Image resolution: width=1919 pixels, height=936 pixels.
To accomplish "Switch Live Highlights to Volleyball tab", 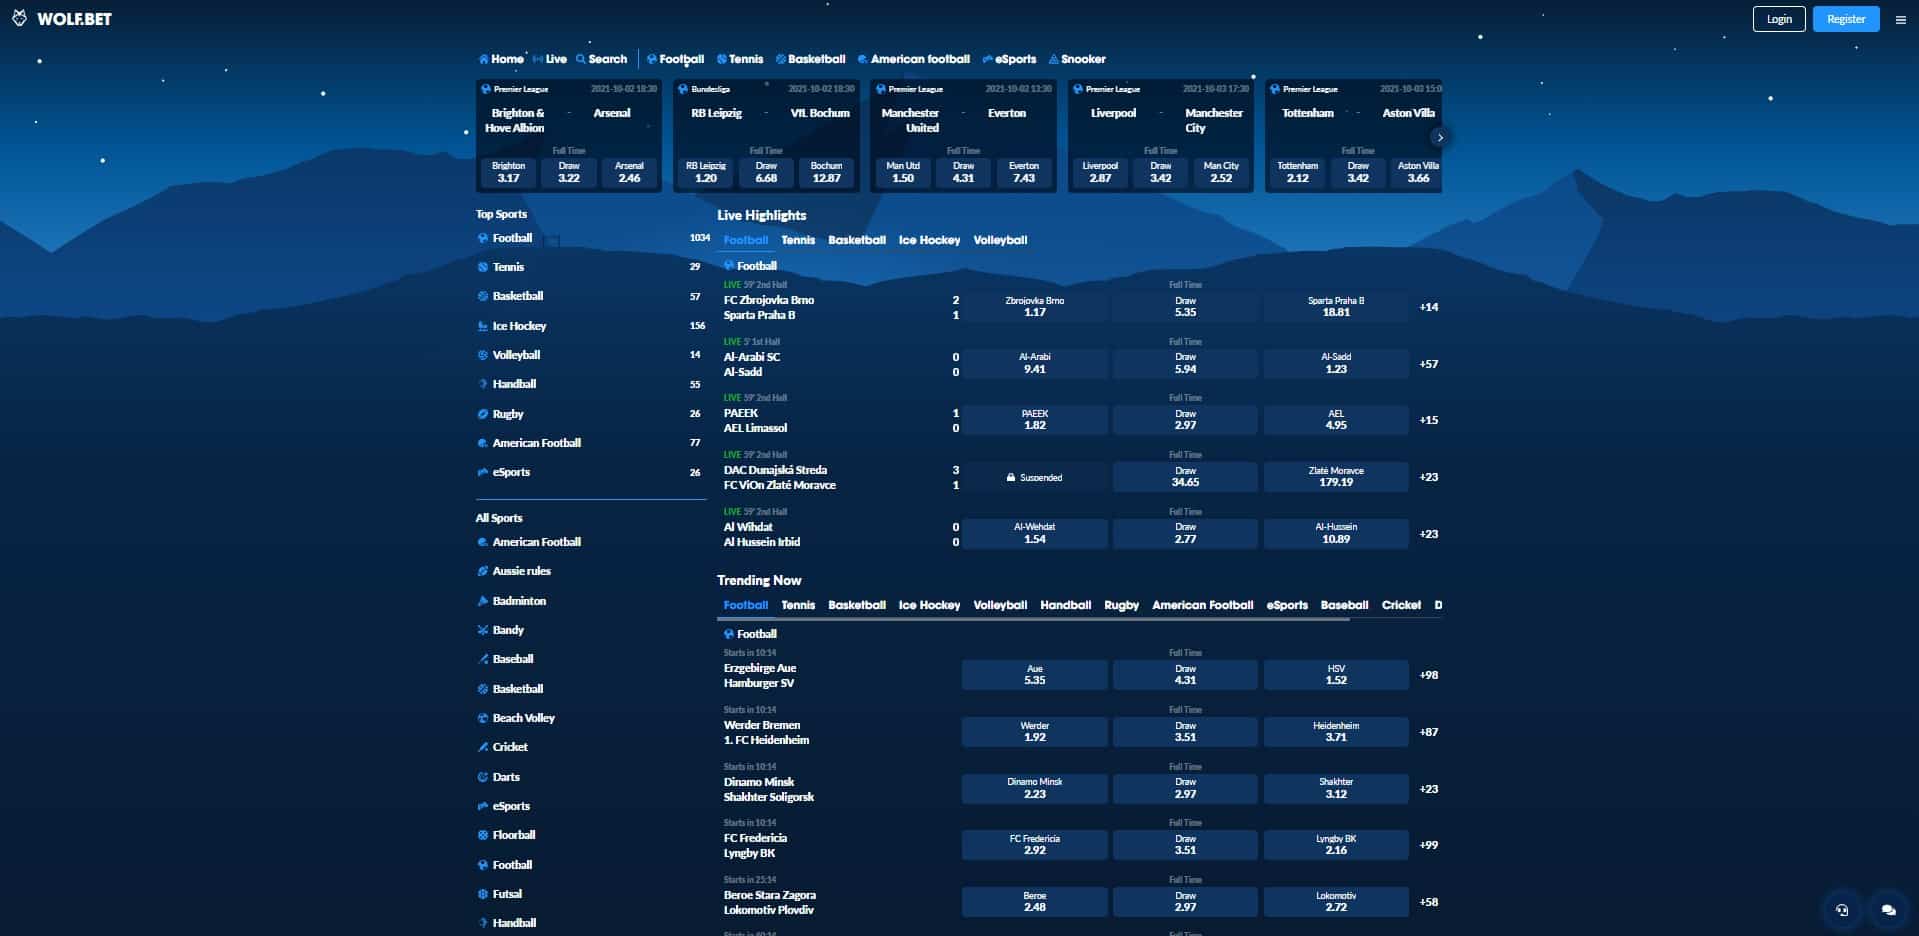I will (x=1000, y=240).
